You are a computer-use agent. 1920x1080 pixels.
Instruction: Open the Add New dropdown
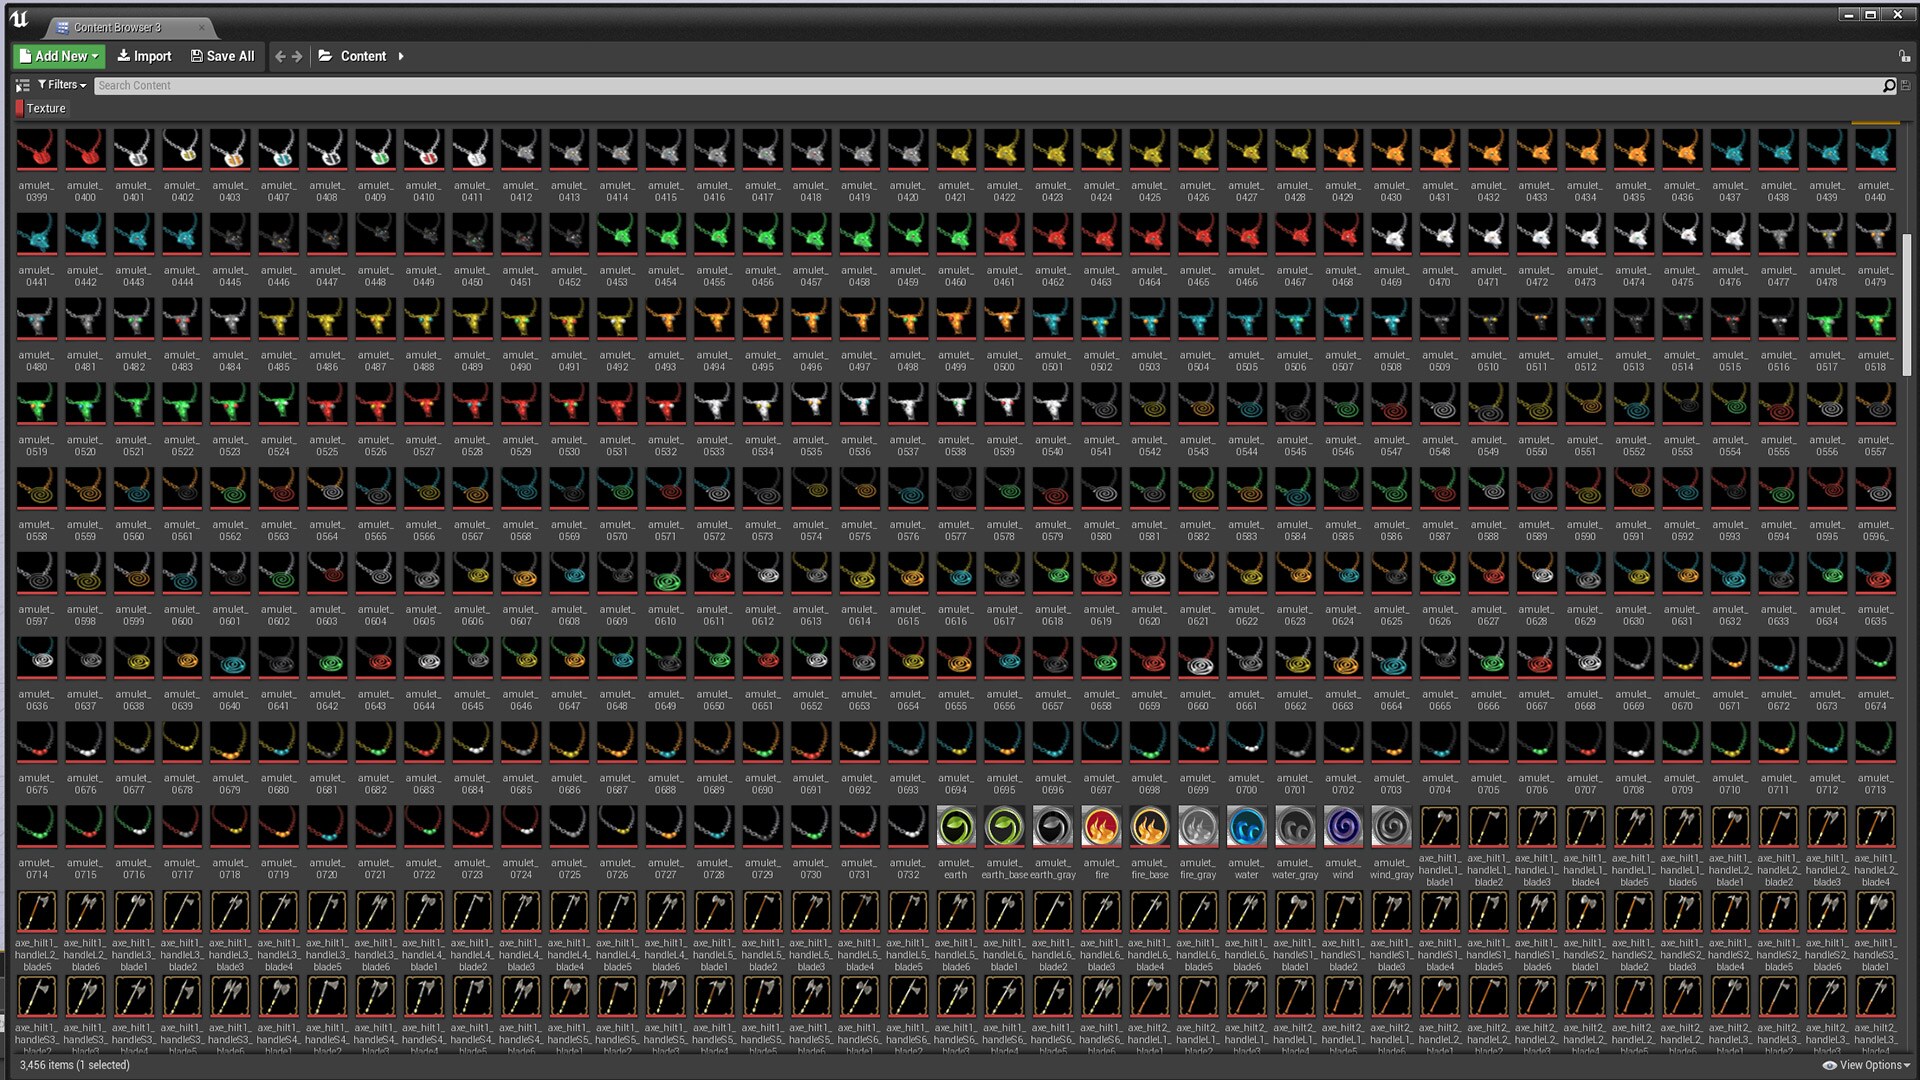59,57
